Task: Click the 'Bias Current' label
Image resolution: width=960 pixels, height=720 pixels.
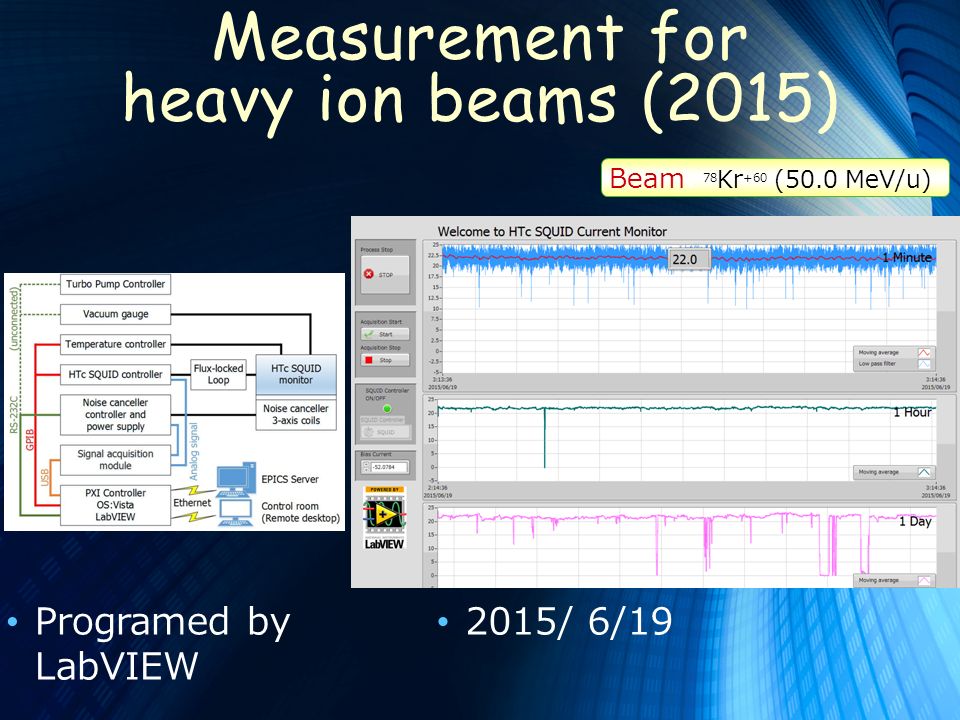Action: [x=376, y=454]
